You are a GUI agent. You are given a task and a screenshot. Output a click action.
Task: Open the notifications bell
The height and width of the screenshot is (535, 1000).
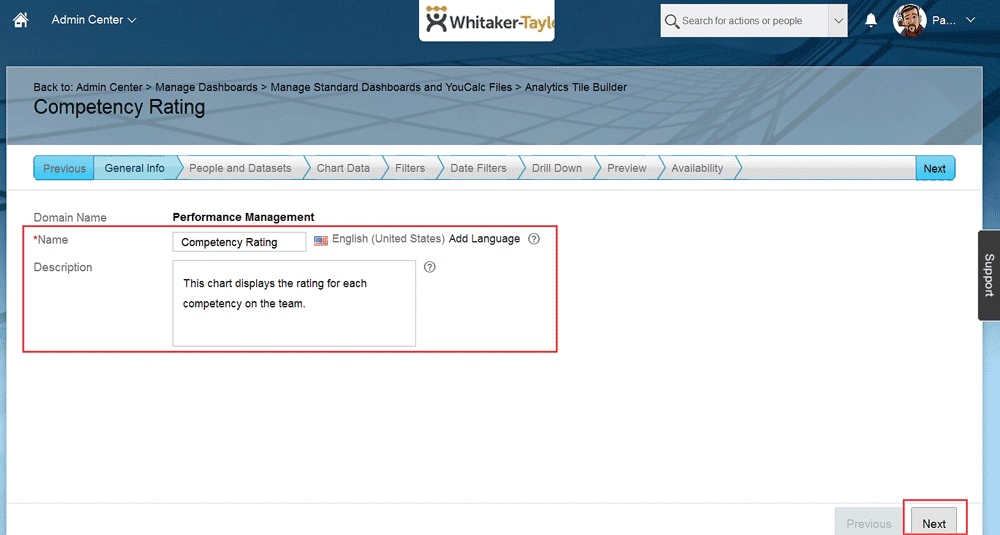871,20
